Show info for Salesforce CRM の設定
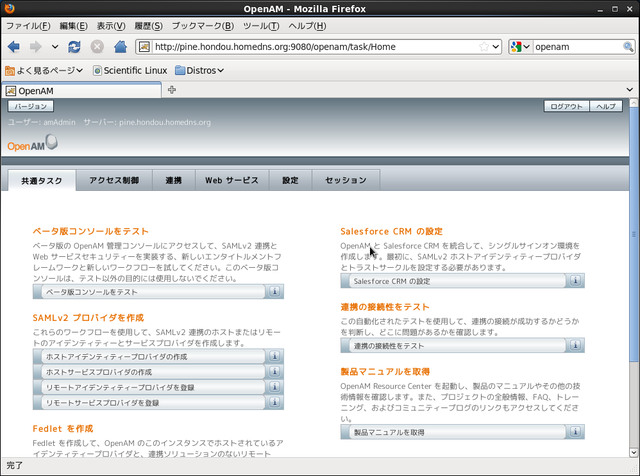The image size is (640, 476). pyautogui.click(x=576, y=281)
